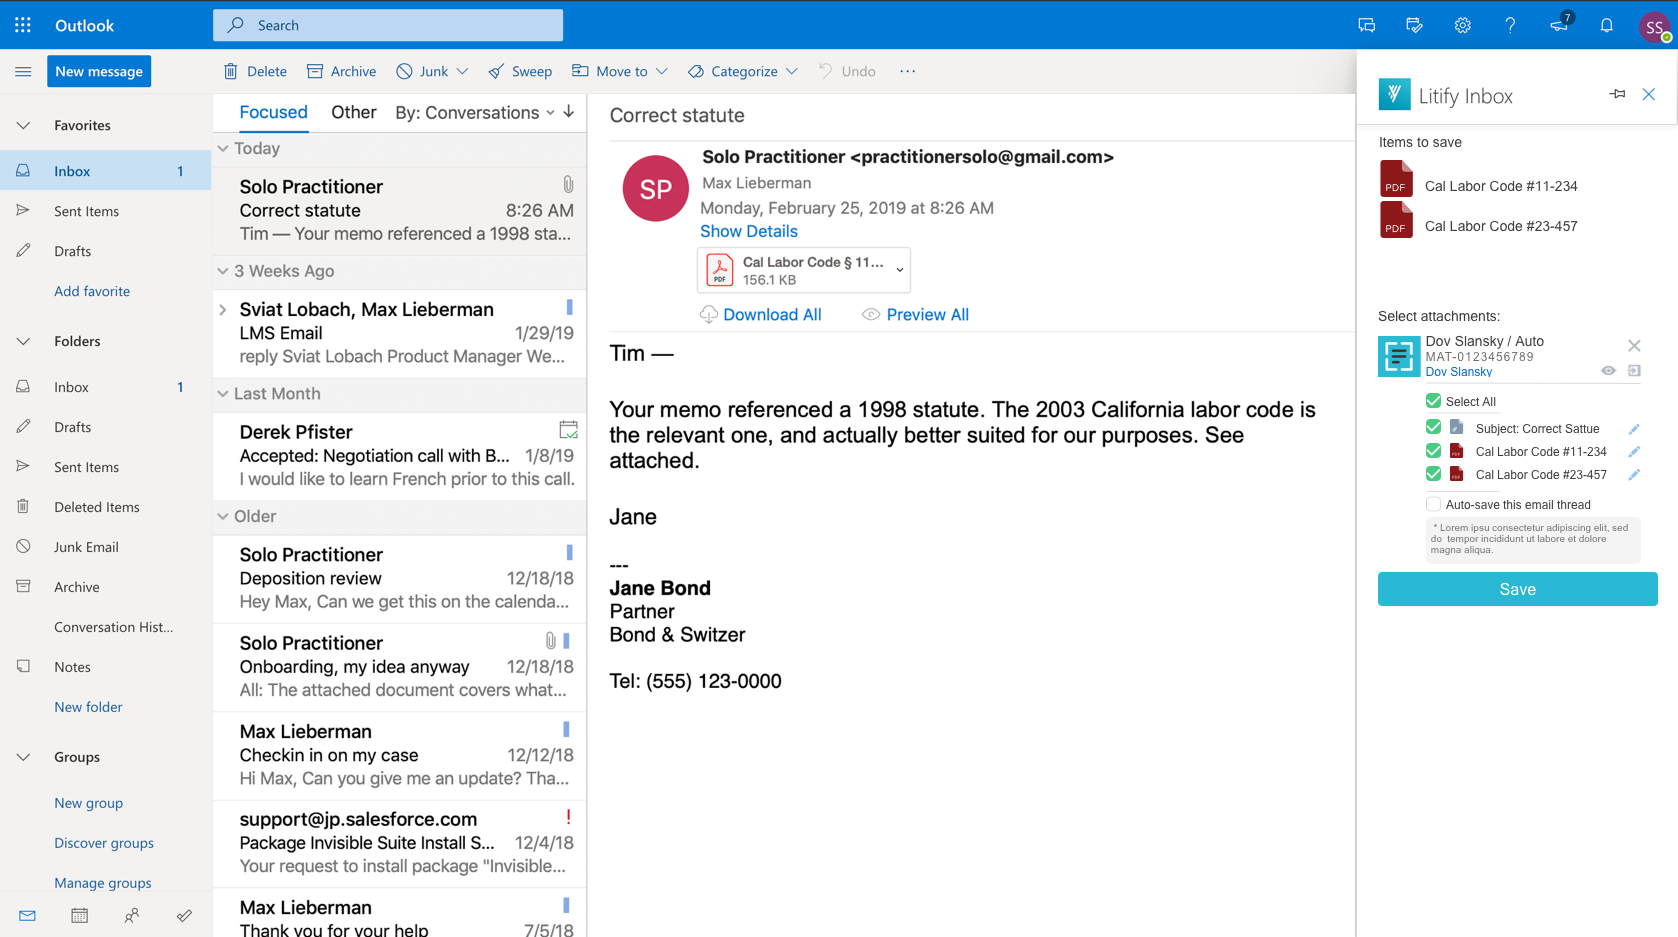Open Sent Items under Favorites

[x=106, y=211]
